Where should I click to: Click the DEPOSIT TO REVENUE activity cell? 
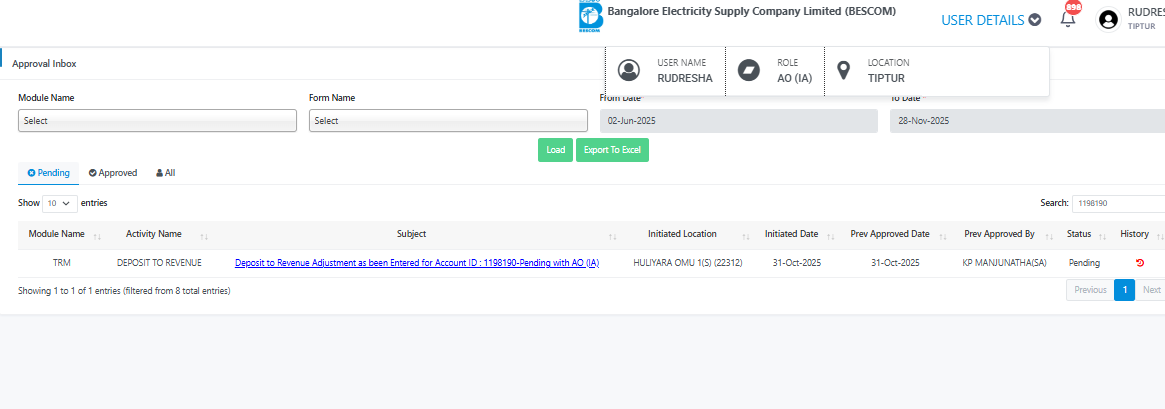tap(159, 263)
